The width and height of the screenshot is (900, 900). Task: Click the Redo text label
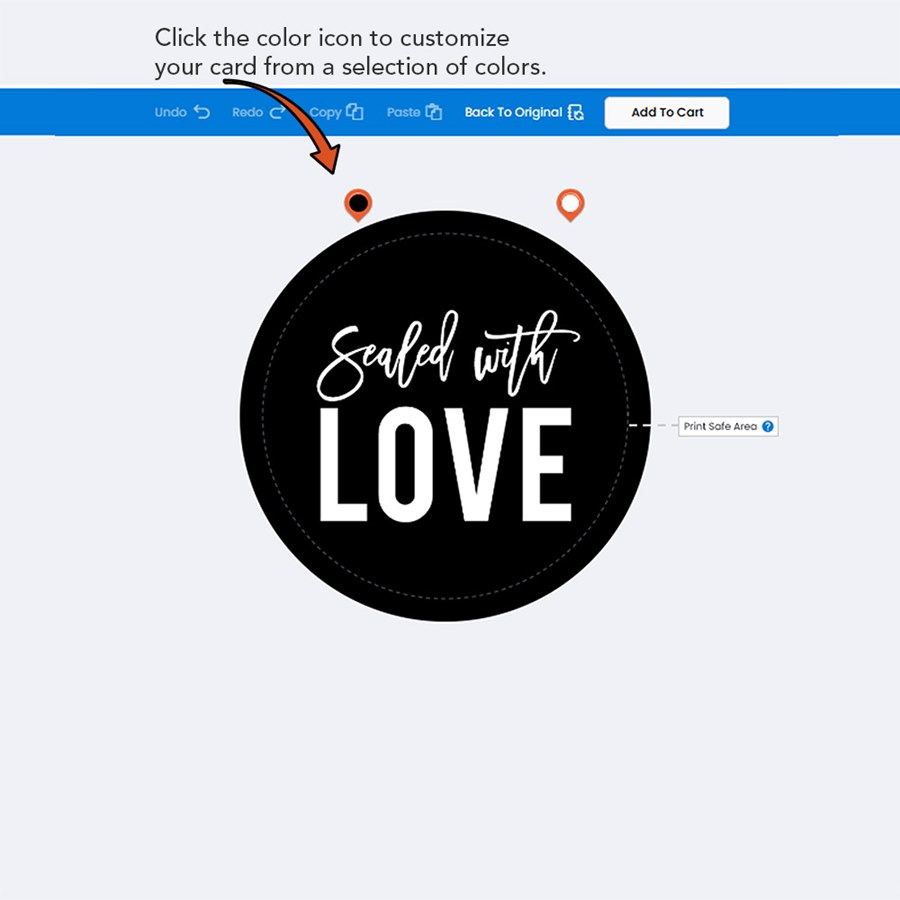247,112
